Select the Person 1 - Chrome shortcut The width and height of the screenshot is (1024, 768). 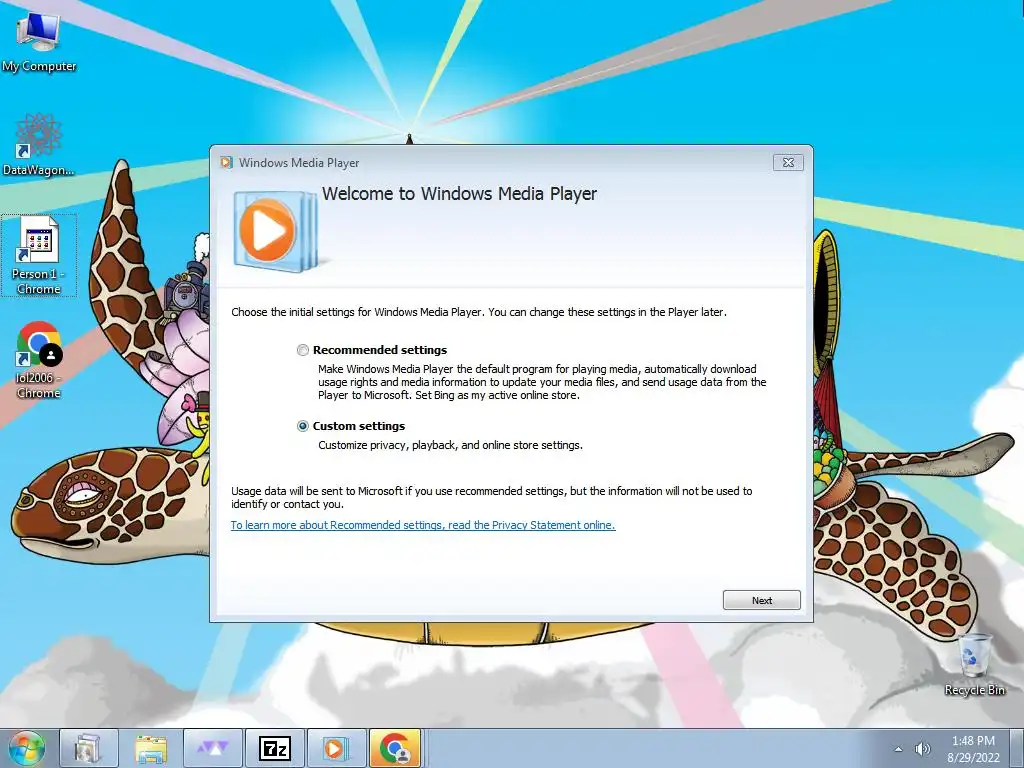(x=39, y=256)
